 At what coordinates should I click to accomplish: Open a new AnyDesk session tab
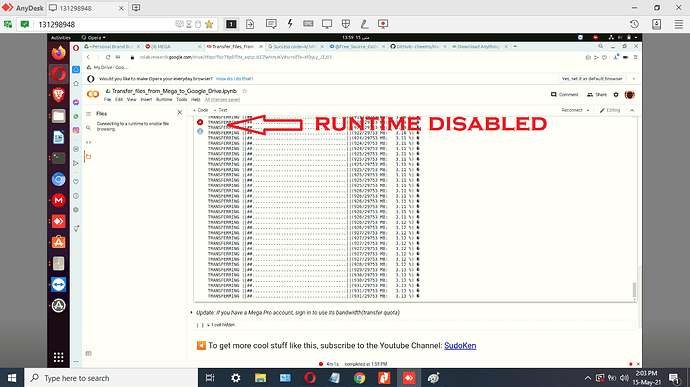tap(136, 8)
